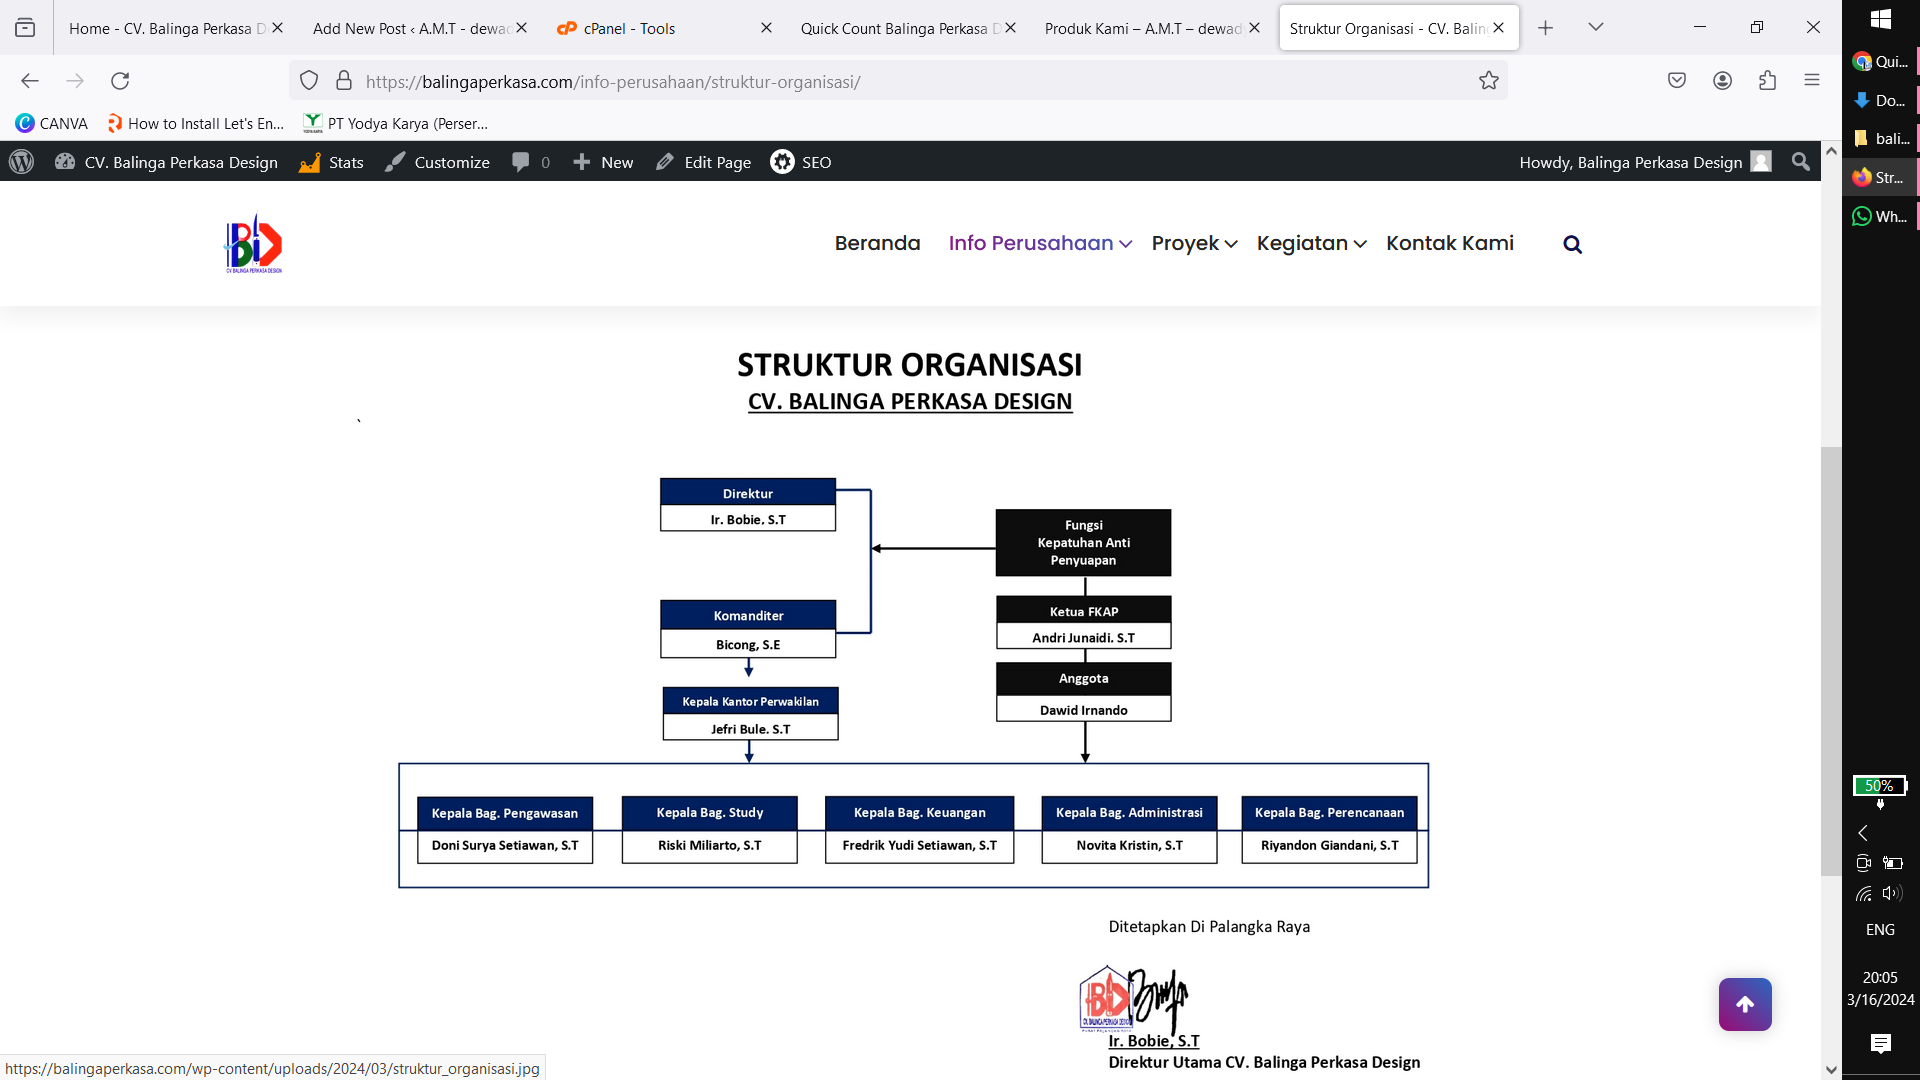Click the bookmark star icon in address bar
This screenshot has height=1080, width=1920.
click(x=1489, y=81)
